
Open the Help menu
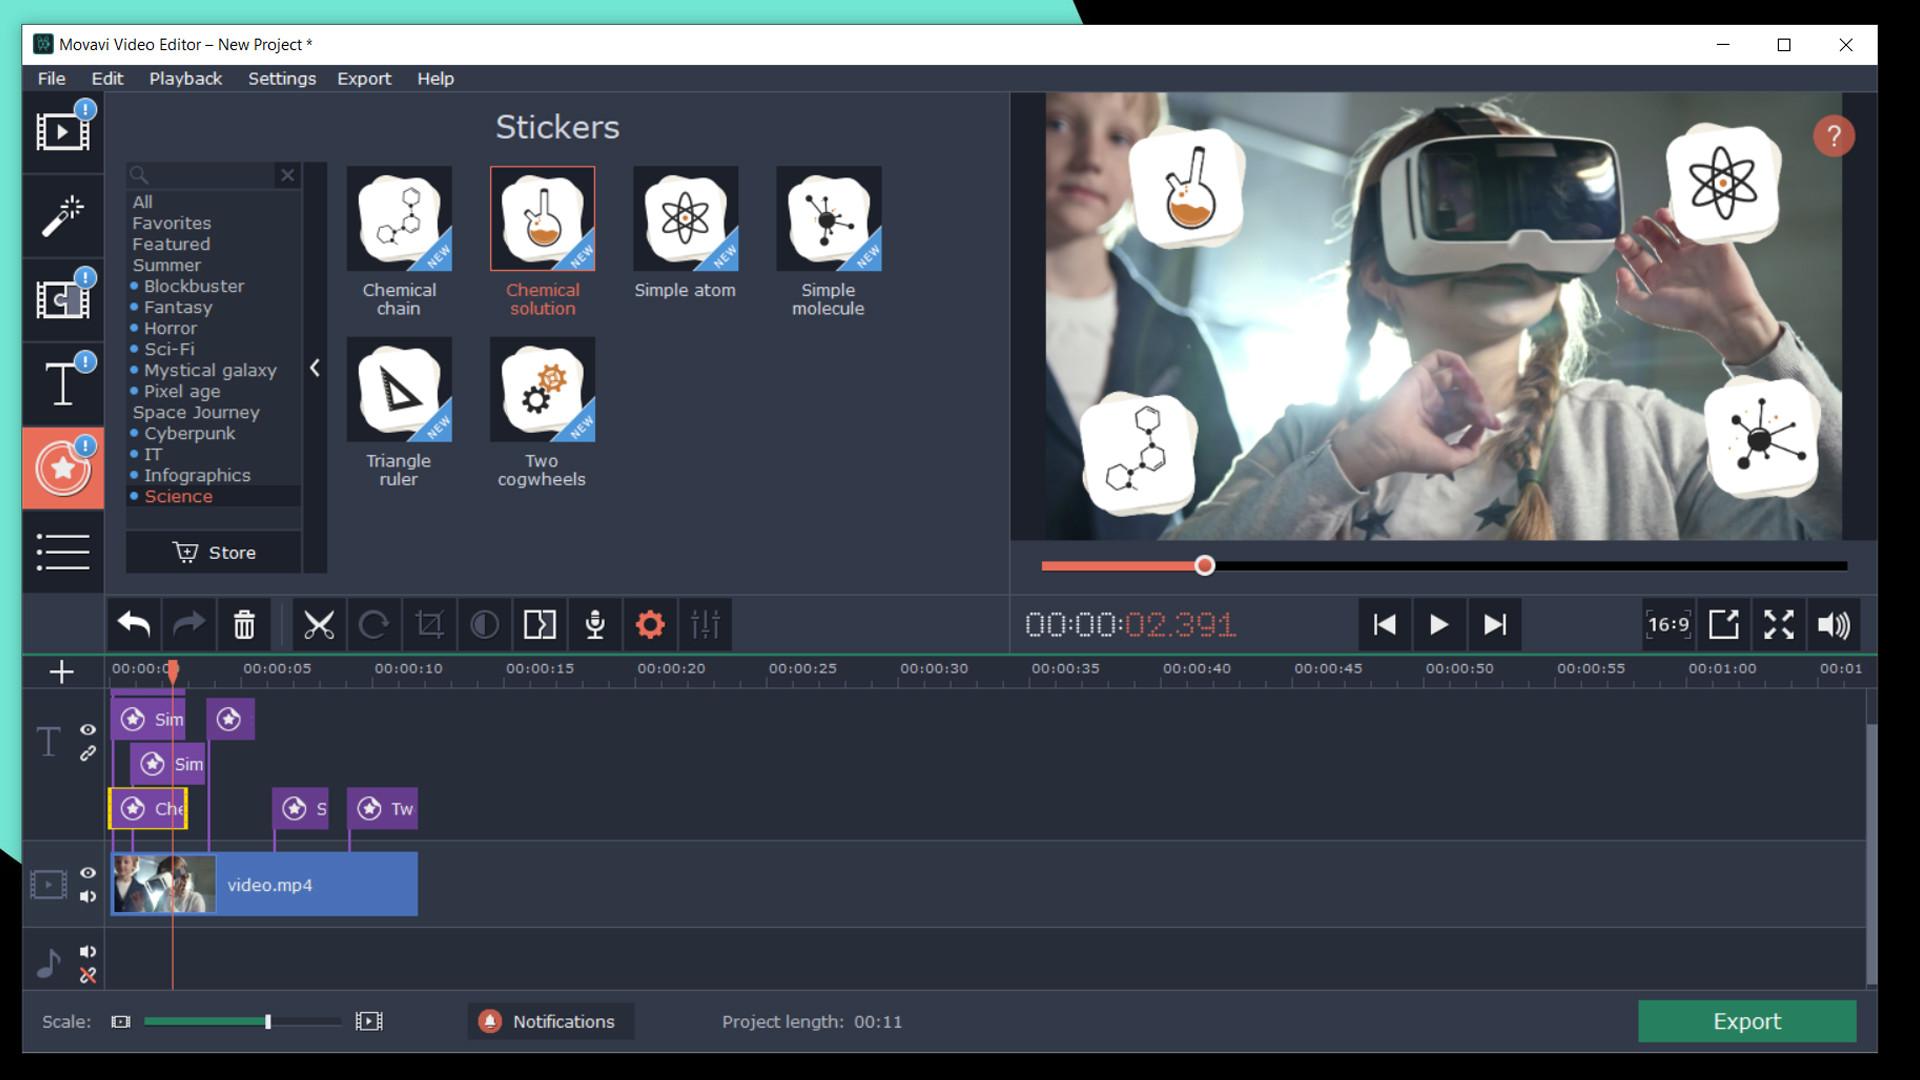(x=435, y=78)
